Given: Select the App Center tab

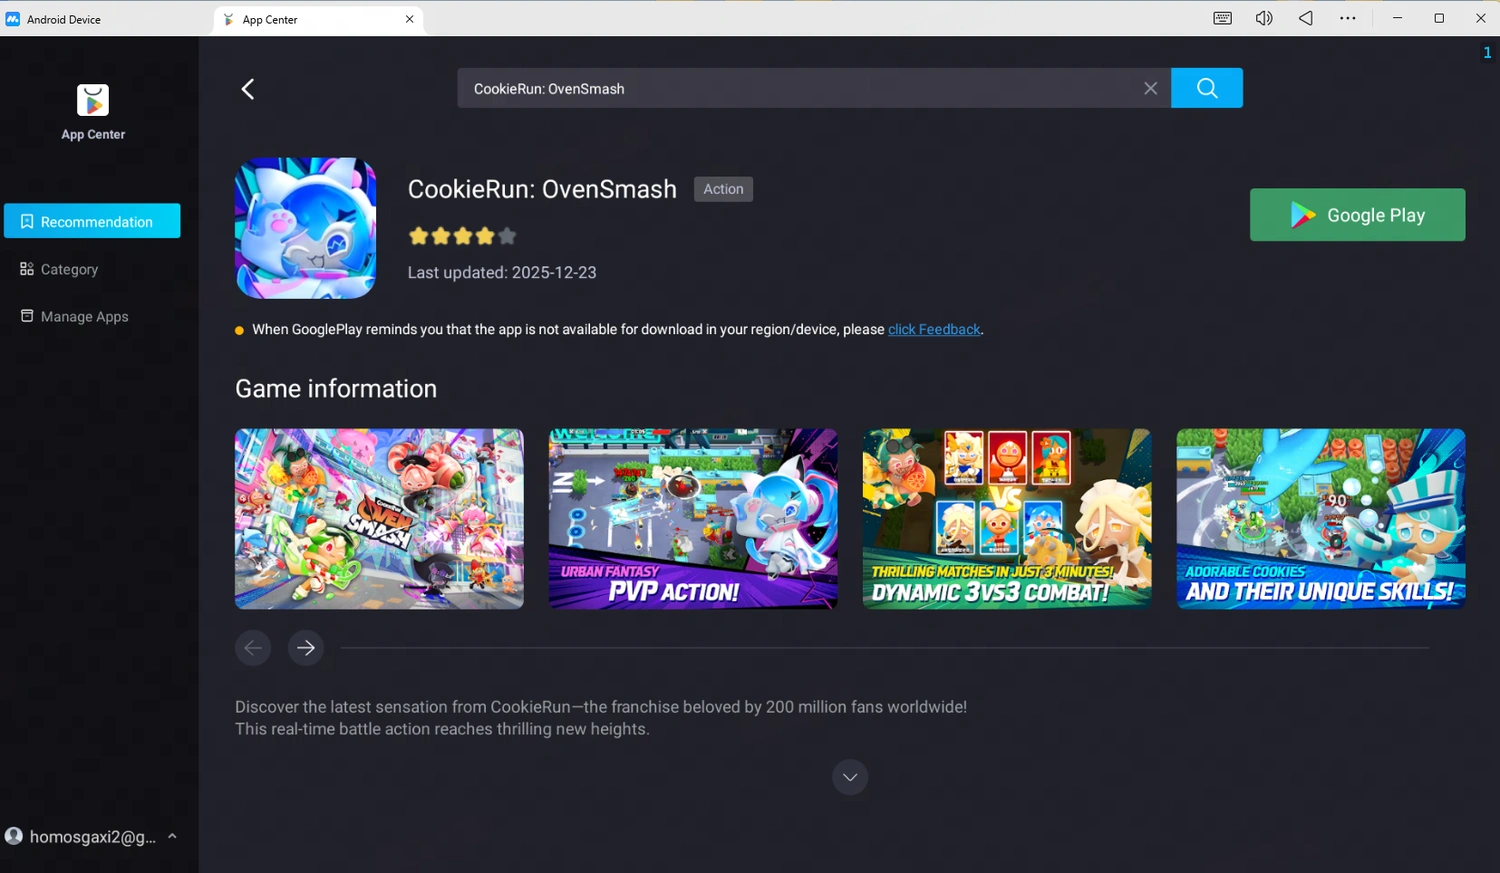Looking at the screenshot, I should coord(271,18).
